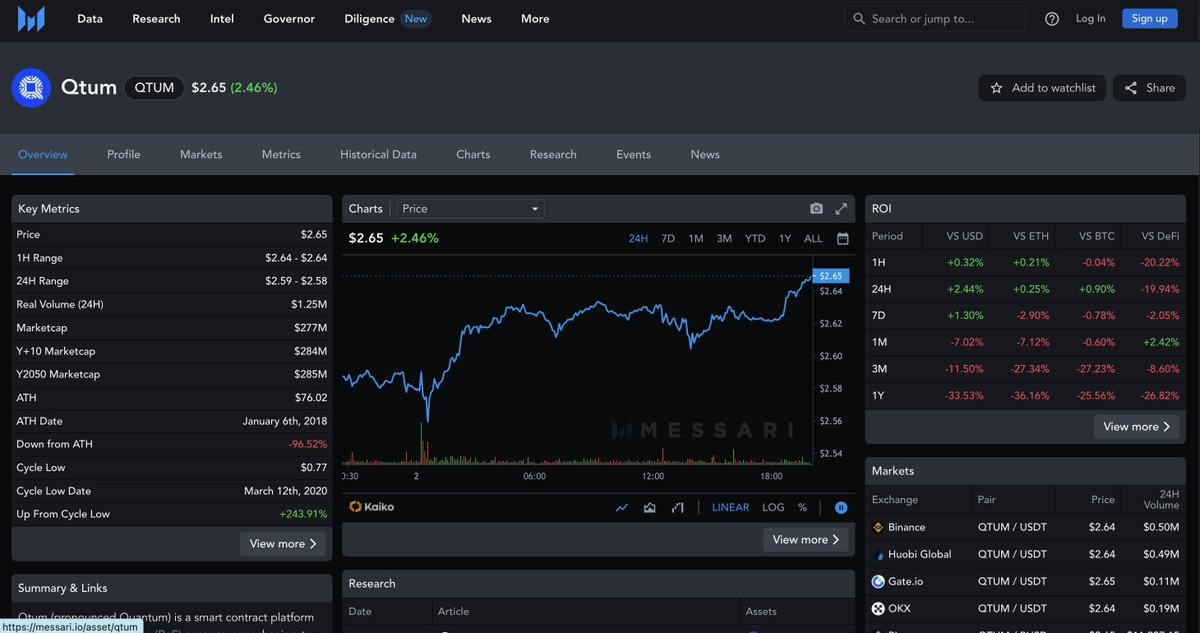This screenshot has height=633, width=1200.
Task: Click the Binance market row name
Action: point(906,527)
